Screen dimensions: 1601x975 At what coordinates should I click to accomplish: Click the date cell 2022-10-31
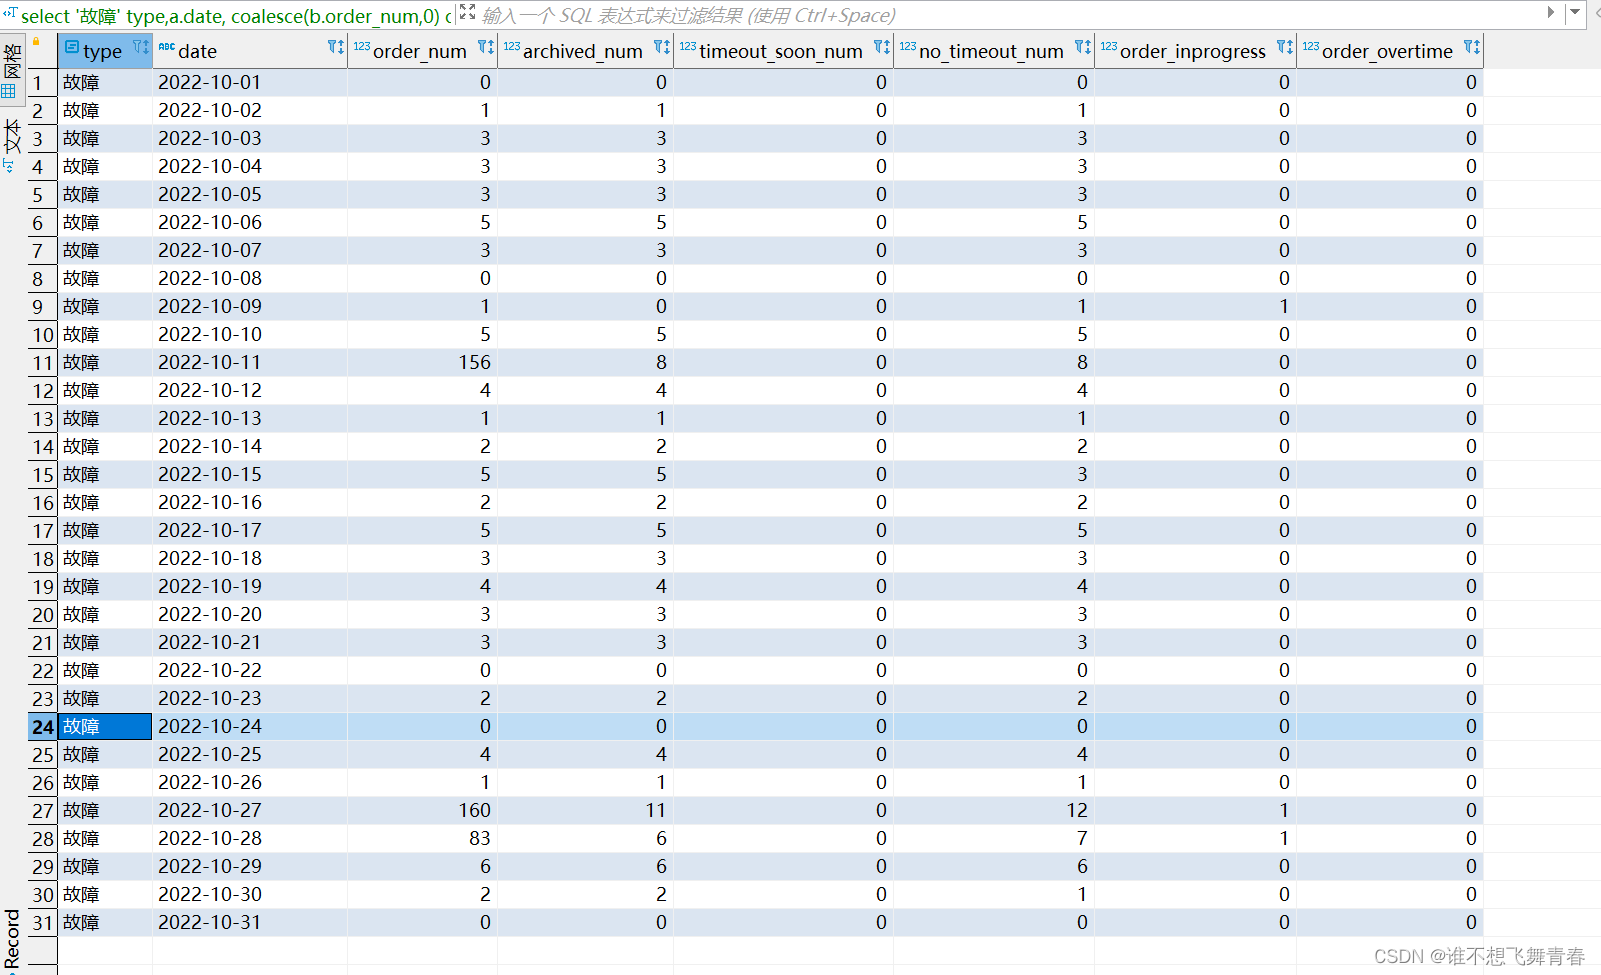pyautogui.click(x=250, y=922)
